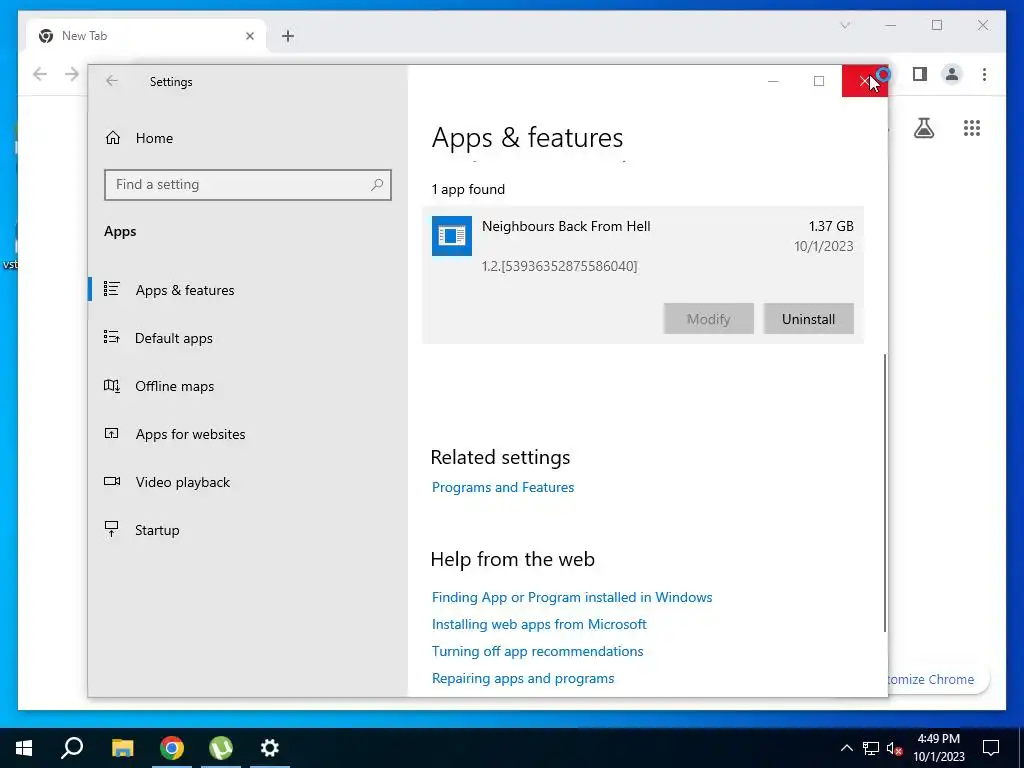Image resolution: width=1024 pixels, height=768 pixels.
Task: Open Google apps grid in Chrome
Action: [972, 128]
